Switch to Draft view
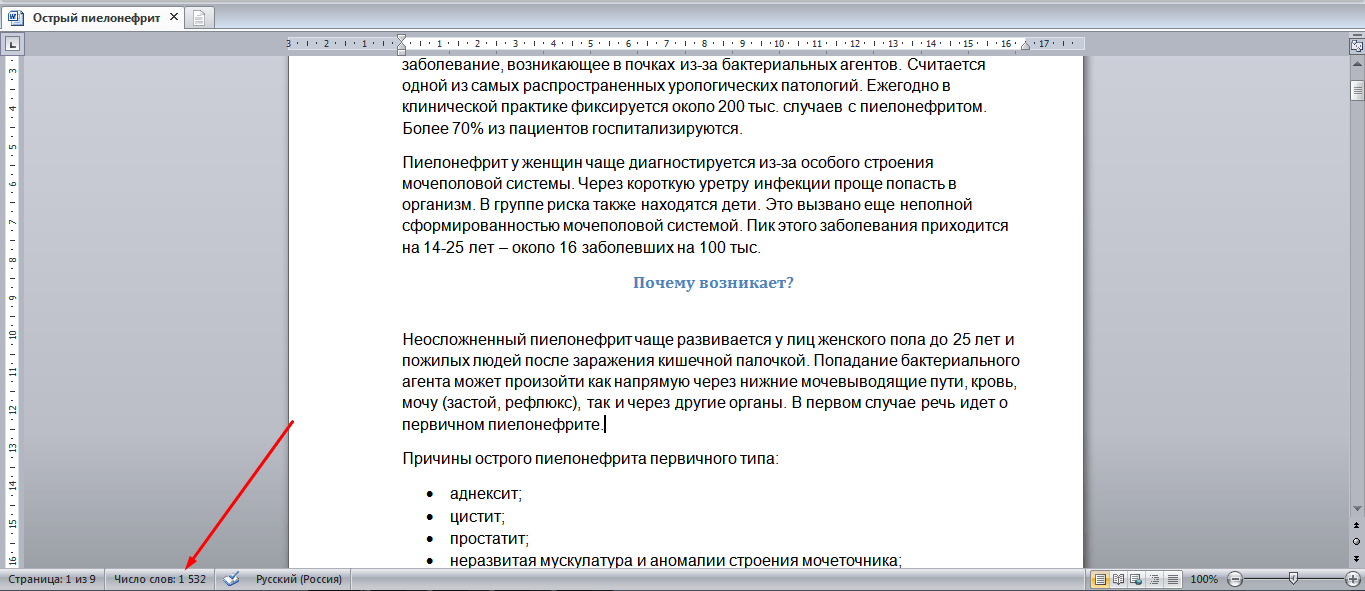1365x591 pixels. (x=1173, y=579)
